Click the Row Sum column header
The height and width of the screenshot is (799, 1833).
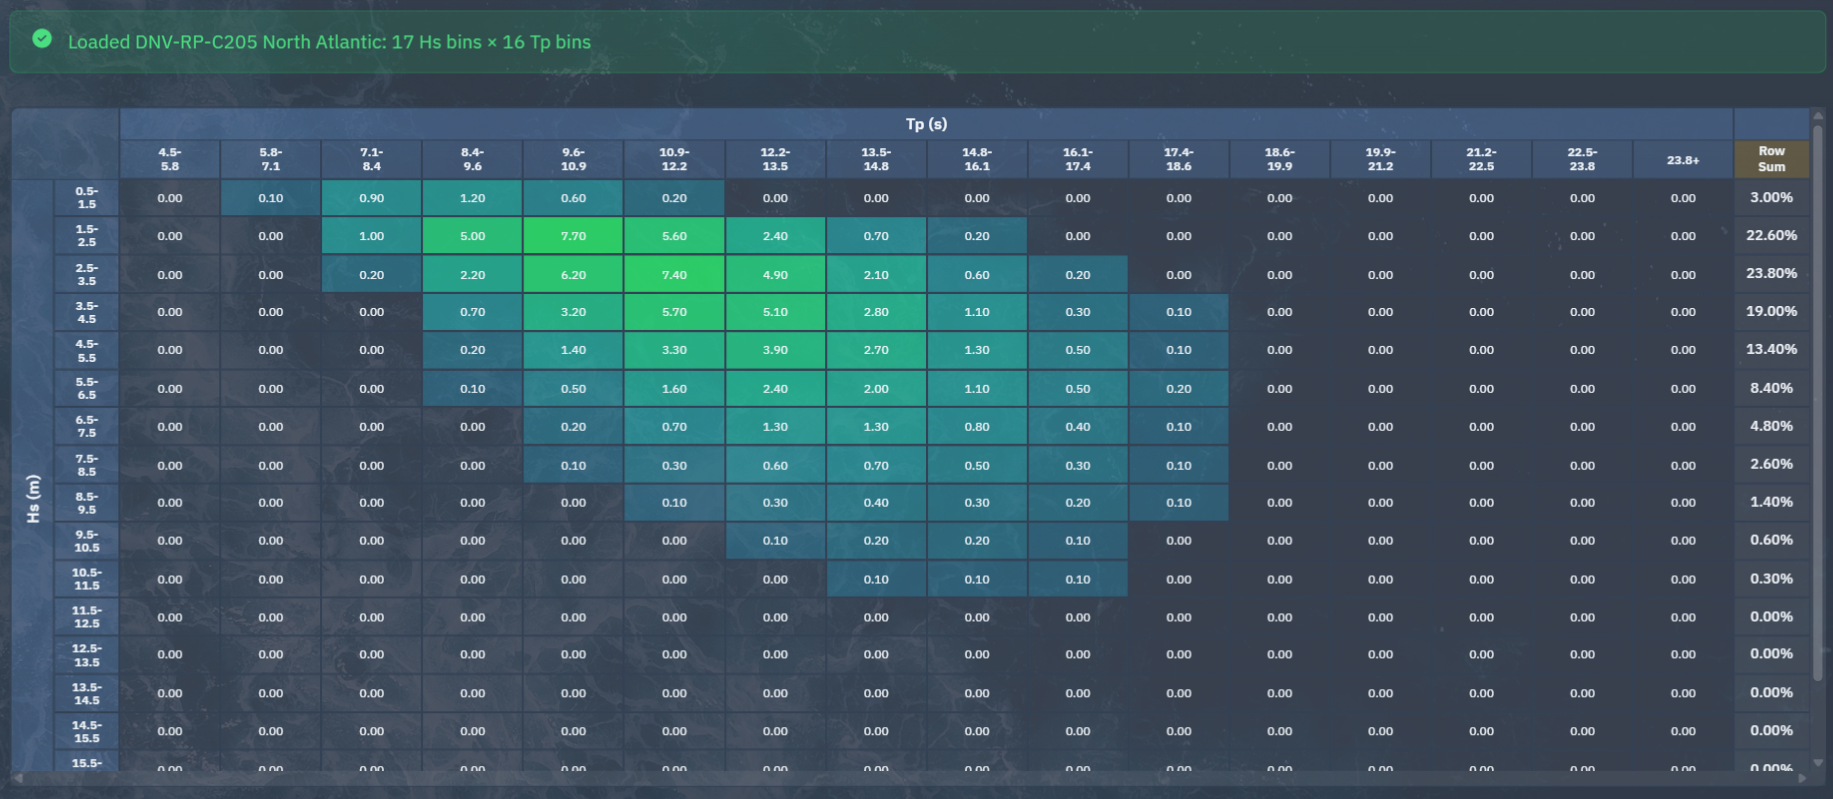click(x=1771, y=159)
